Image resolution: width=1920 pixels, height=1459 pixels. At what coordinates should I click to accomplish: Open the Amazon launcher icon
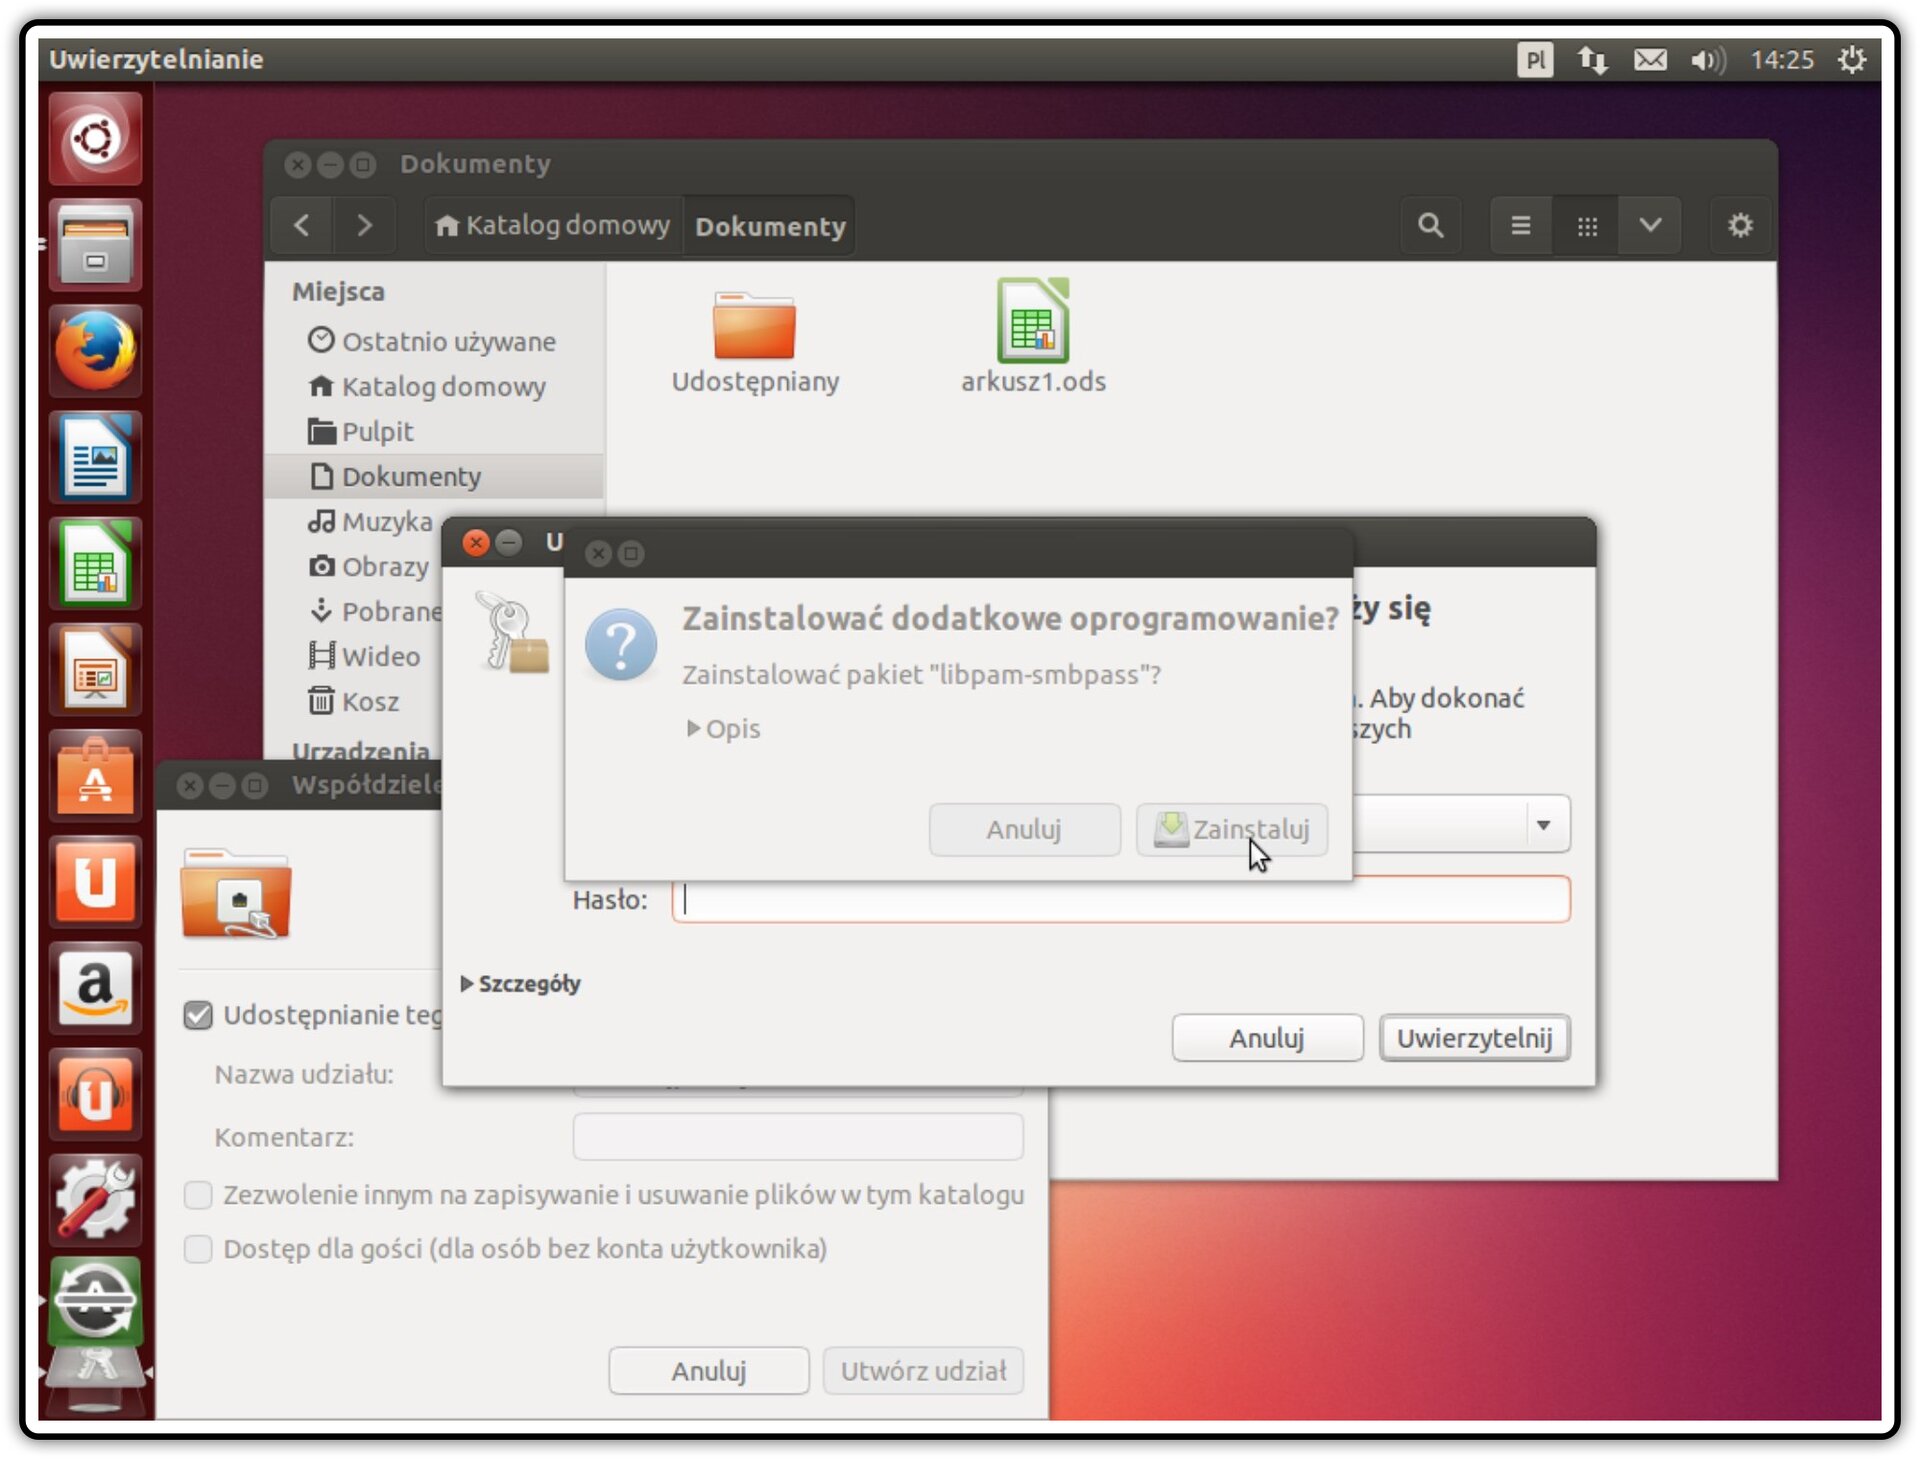95,988
